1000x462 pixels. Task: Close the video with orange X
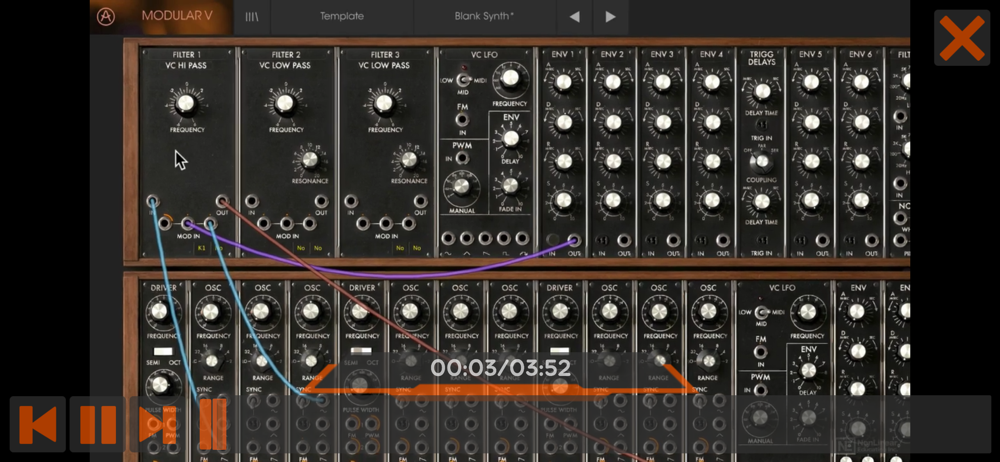point(962,38)
